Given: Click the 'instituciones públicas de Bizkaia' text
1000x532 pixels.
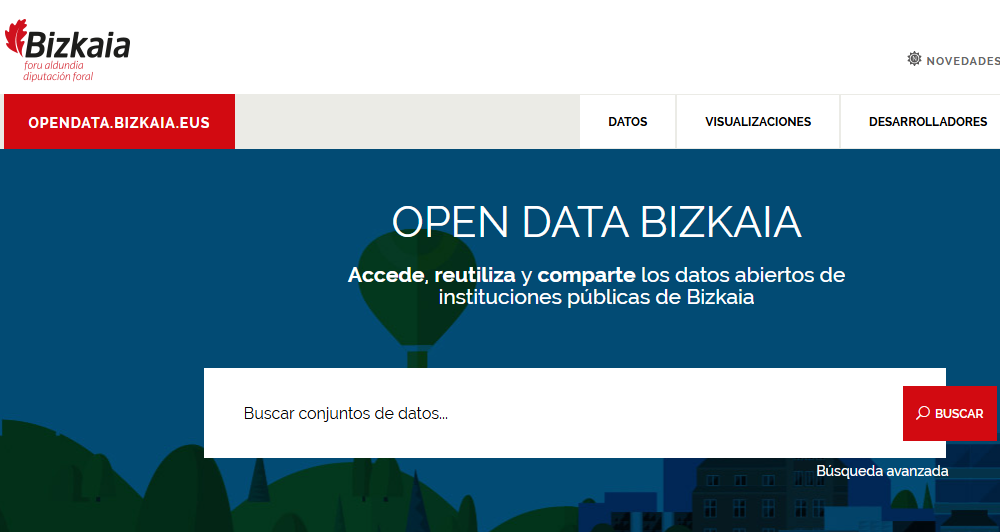Looking at the screenshot, I should point(596,297).
